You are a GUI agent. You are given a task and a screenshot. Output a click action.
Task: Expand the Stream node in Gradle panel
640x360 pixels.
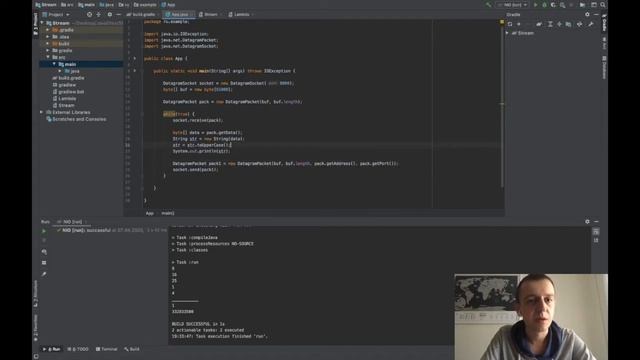click(x=507, y=33)
